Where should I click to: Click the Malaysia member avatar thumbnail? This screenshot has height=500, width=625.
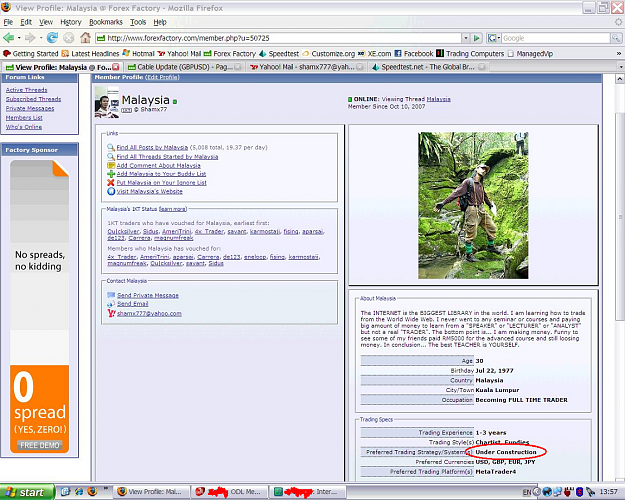pos(107,102)
